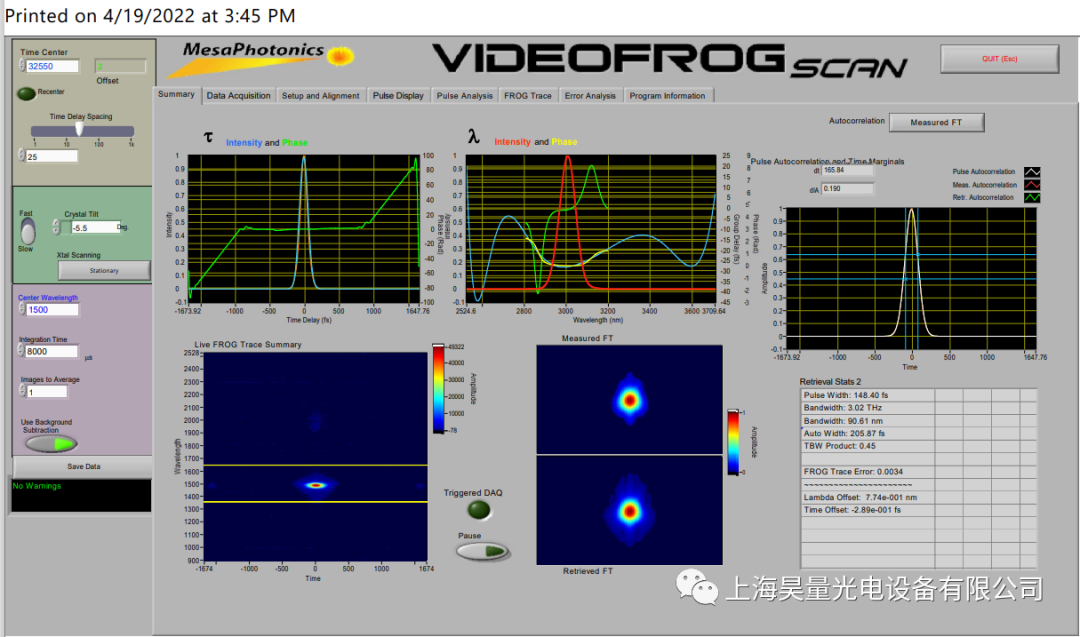Click the Offset value field
This screenshot has height=637, width=1080.
120,66
